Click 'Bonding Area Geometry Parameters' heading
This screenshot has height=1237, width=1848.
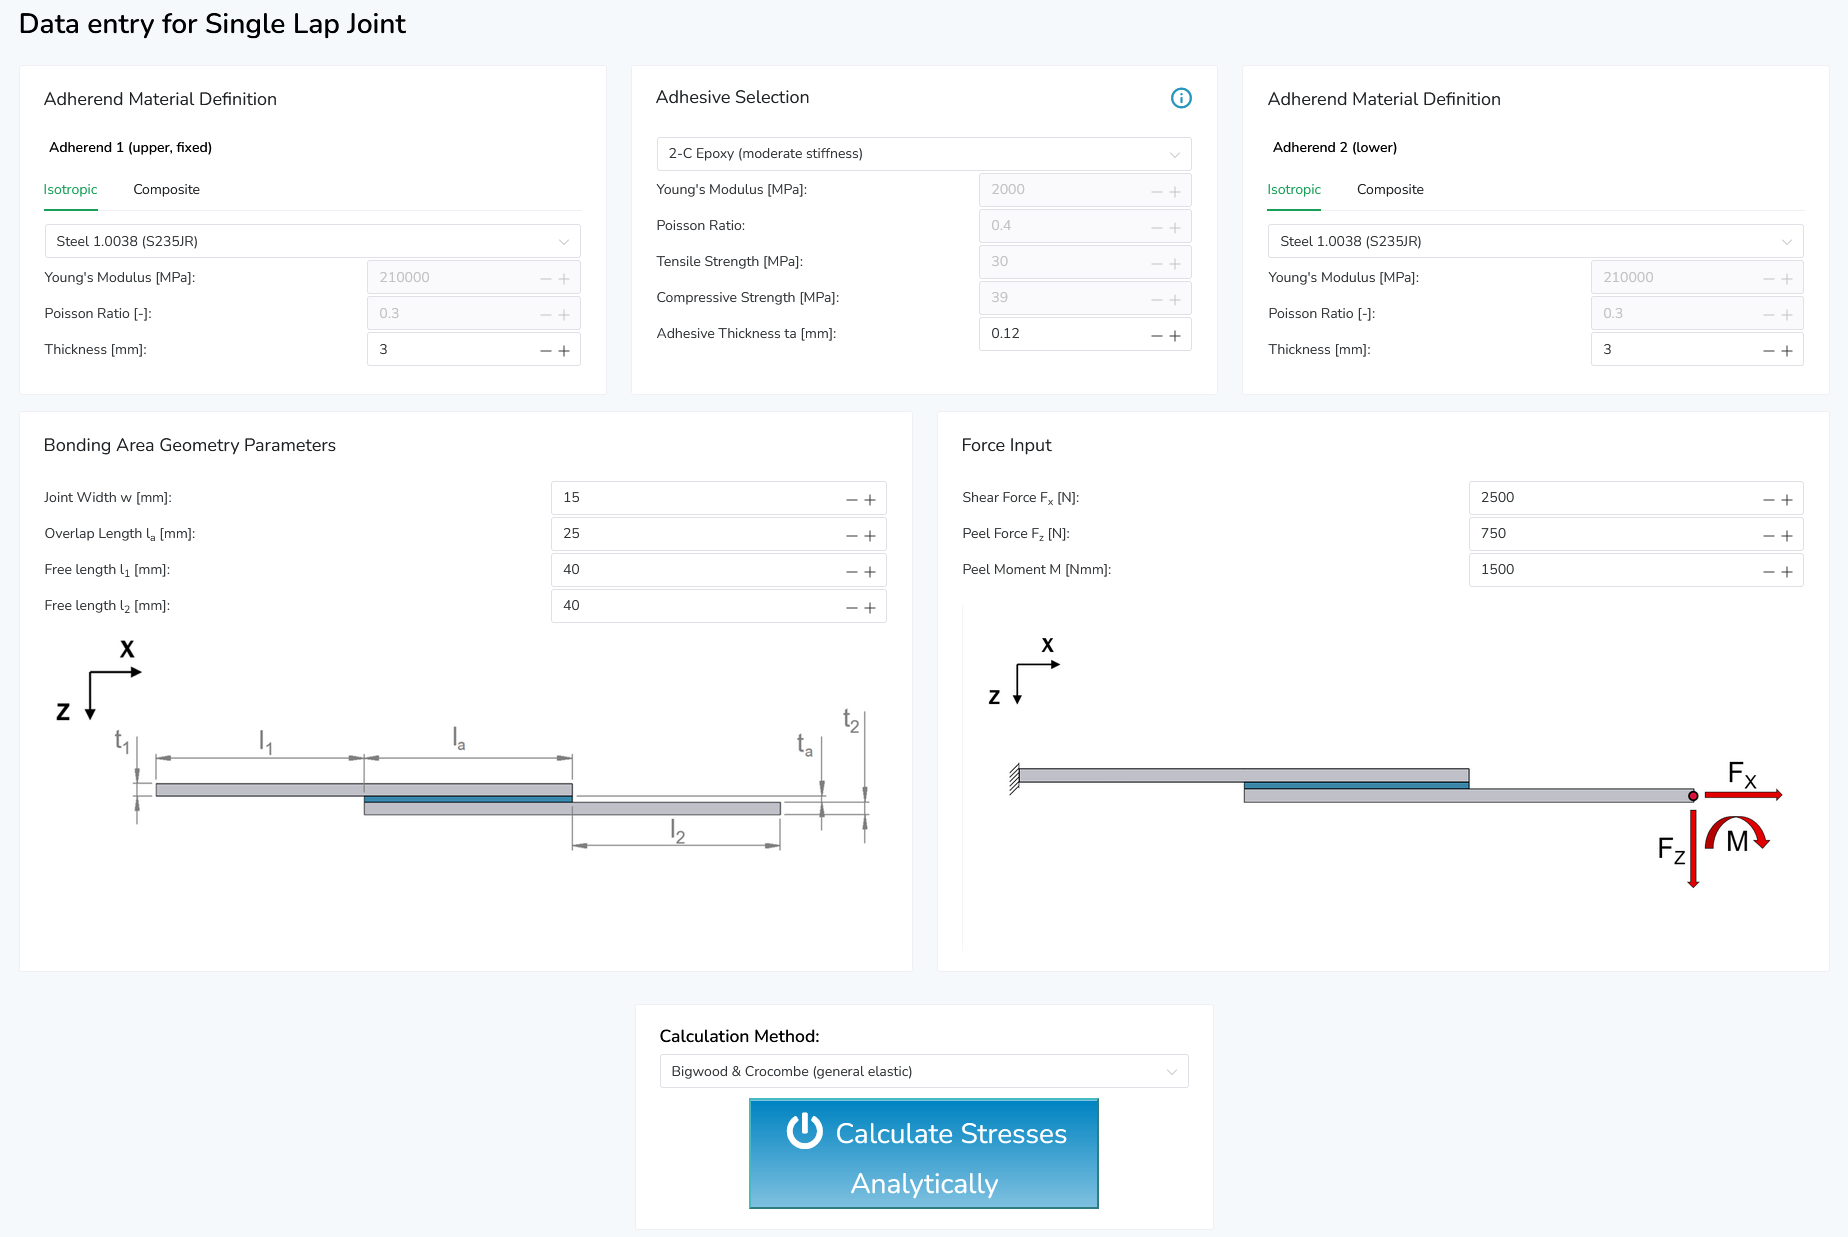click(x=190, y=445)
